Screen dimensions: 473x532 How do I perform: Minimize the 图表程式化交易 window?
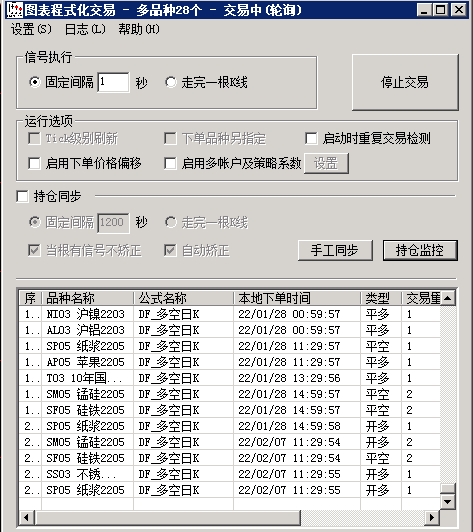click(x=424, y=10)
